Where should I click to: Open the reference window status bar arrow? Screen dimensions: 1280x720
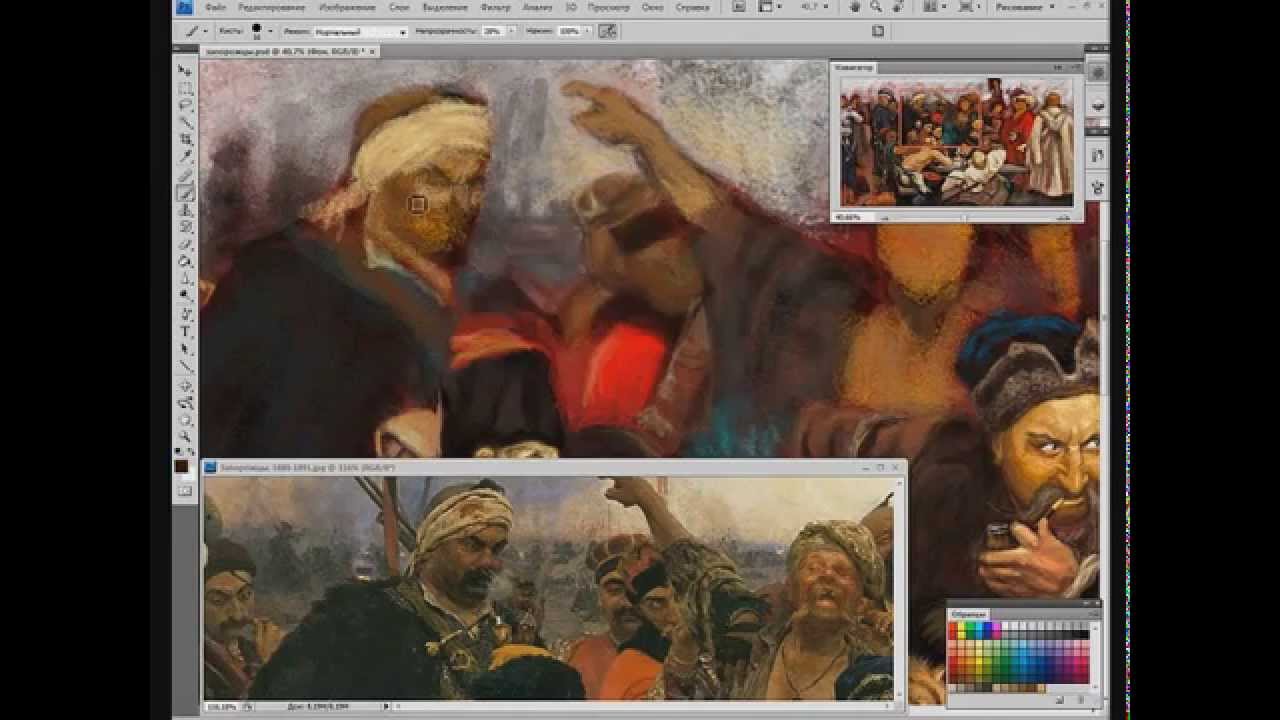(386, 706)
